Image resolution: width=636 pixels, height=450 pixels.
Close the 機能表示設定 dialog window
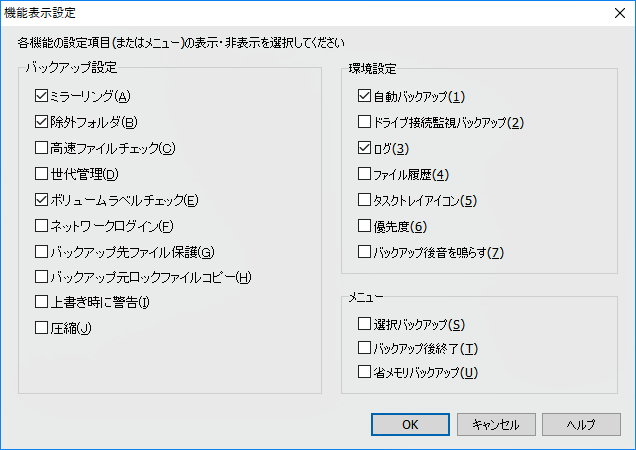point(612,14)
